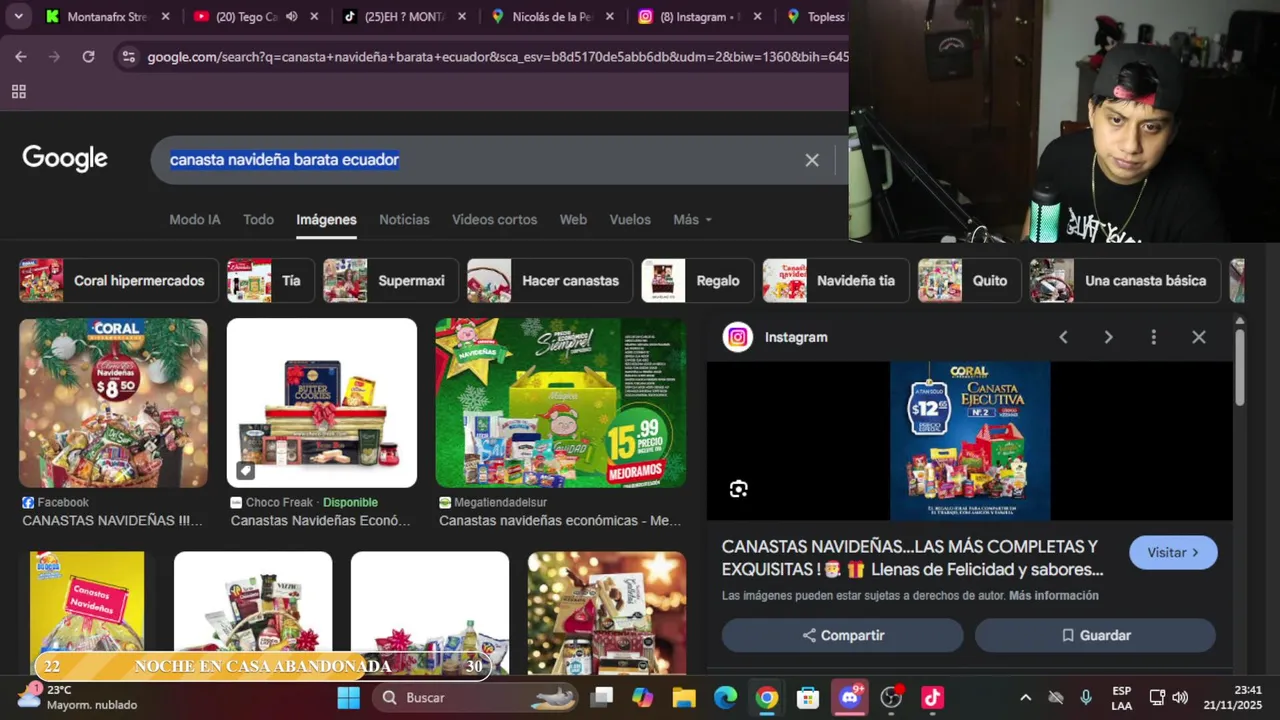Image resolution: width=1280 pixels, height=720 pixels.
Task: Open the Windows Start menu
Action: (348, 697)
